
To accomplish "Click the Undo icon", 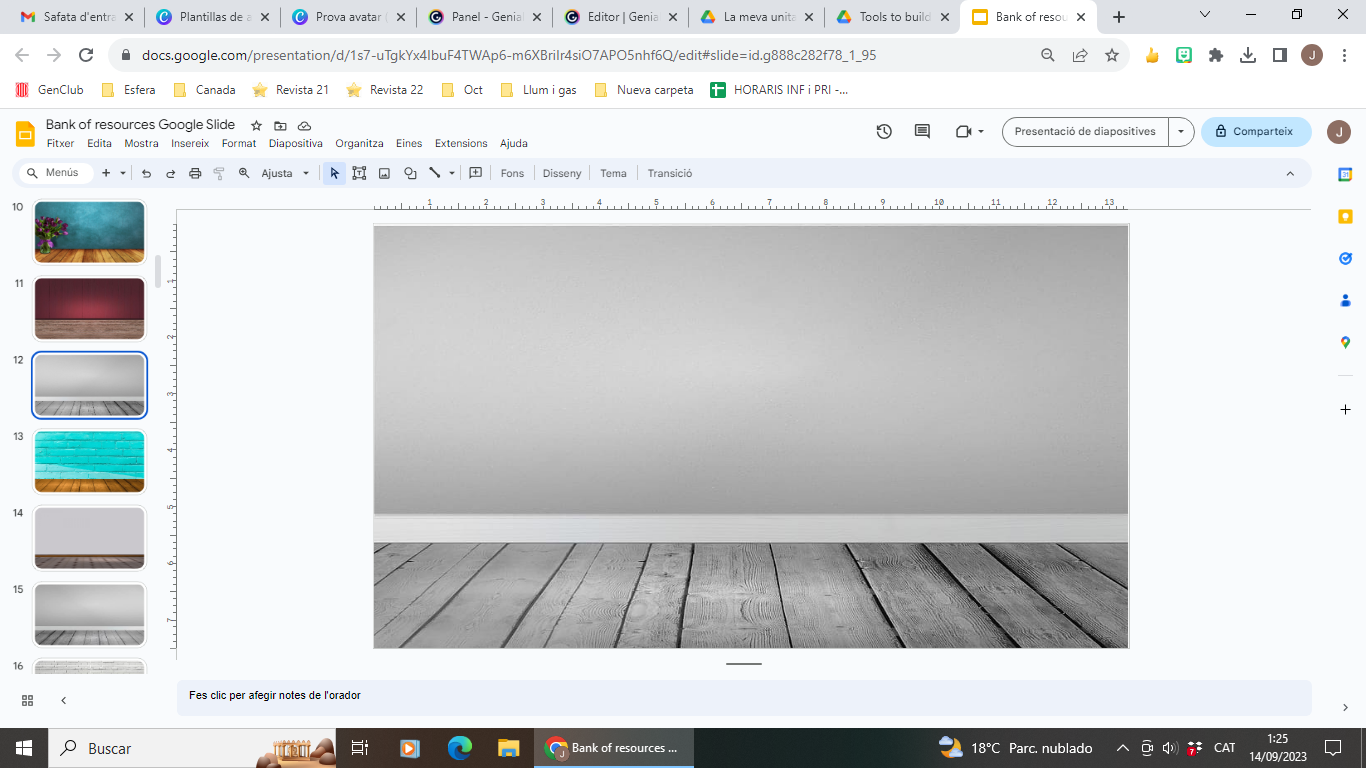I will (x=146, y=173).
